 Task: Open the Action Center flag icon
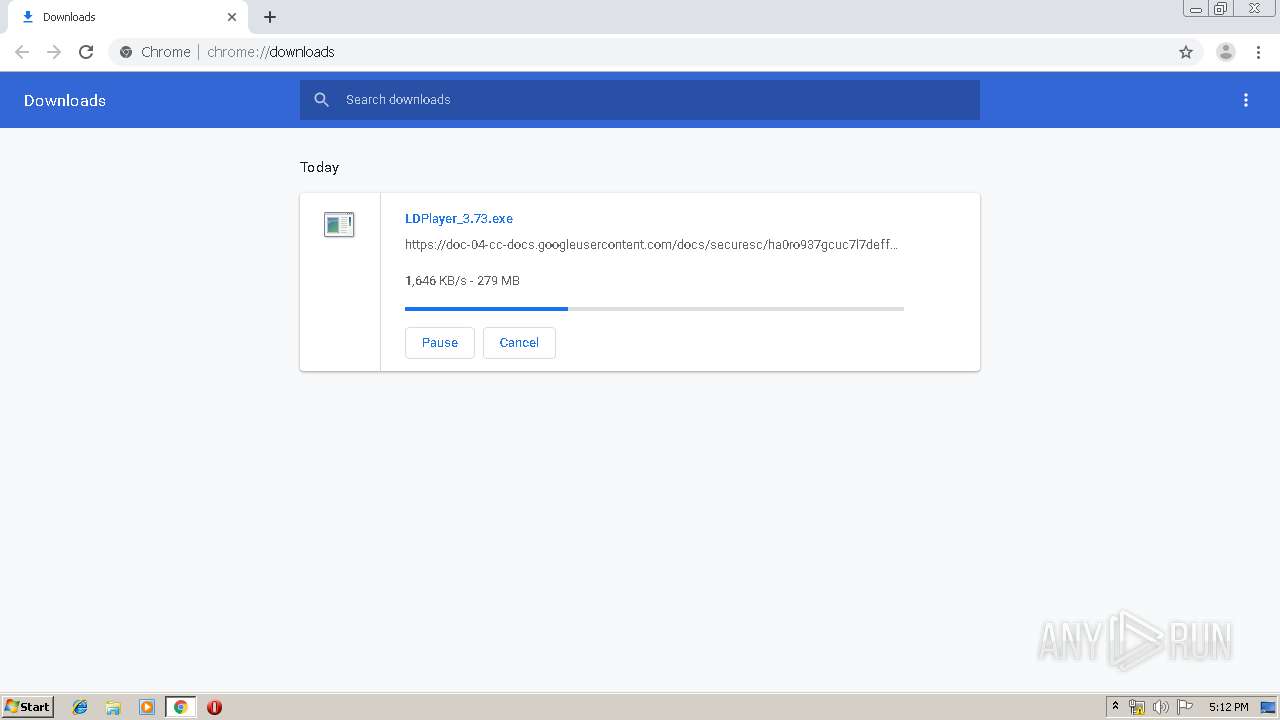pyautogui.click(x=1185, y=707)
